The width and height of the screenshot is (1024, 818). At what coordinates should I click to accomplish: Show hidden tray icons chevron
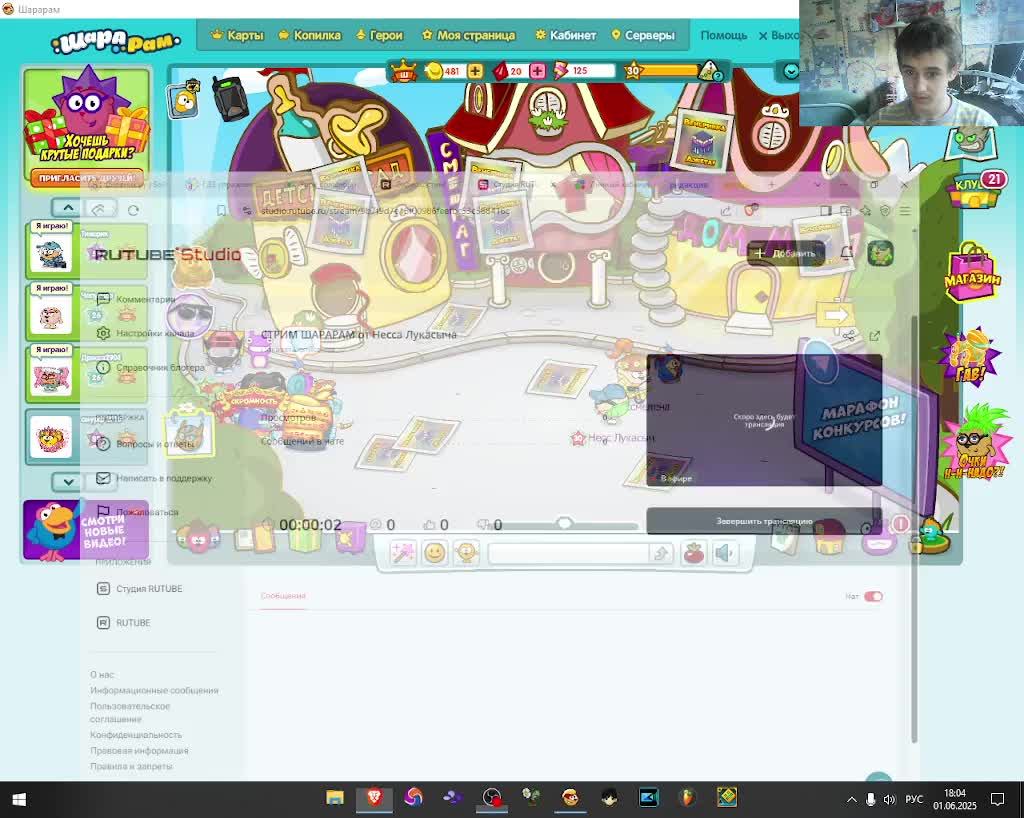point(852,799)
